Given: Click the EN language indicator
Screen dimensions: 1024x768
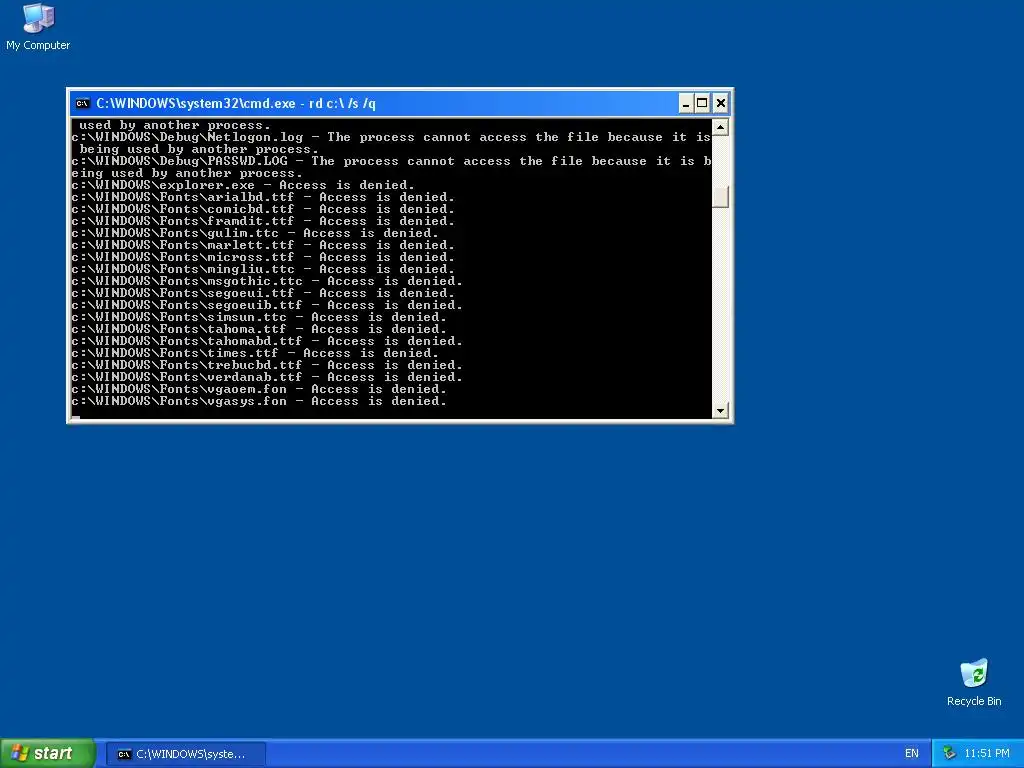Looking at the screenshot, I should pos(912,754).
